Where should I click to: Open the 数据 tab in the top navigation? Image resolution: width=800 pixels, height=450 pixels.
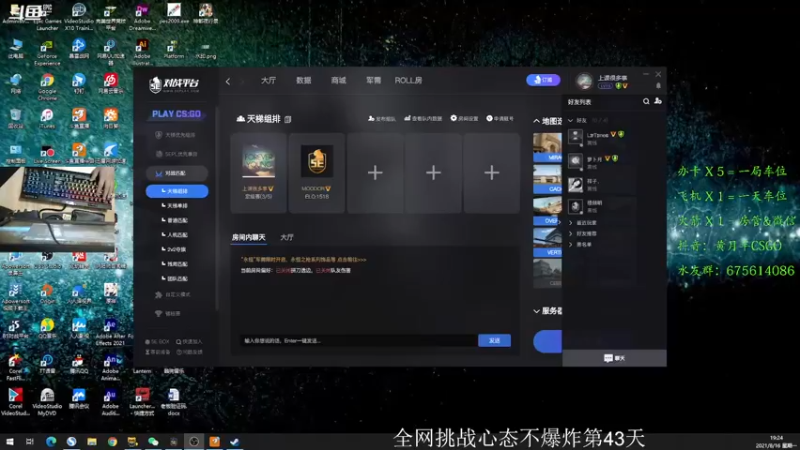304,81
